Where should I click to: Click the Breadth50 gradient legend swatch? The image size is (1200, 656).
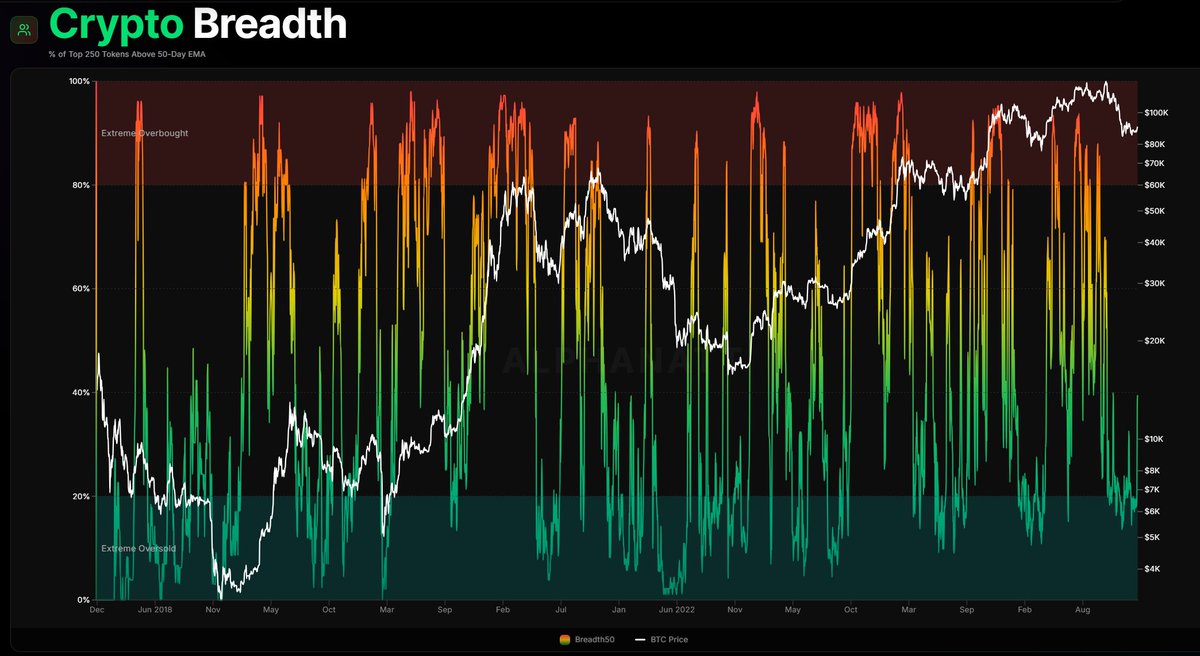565,639
